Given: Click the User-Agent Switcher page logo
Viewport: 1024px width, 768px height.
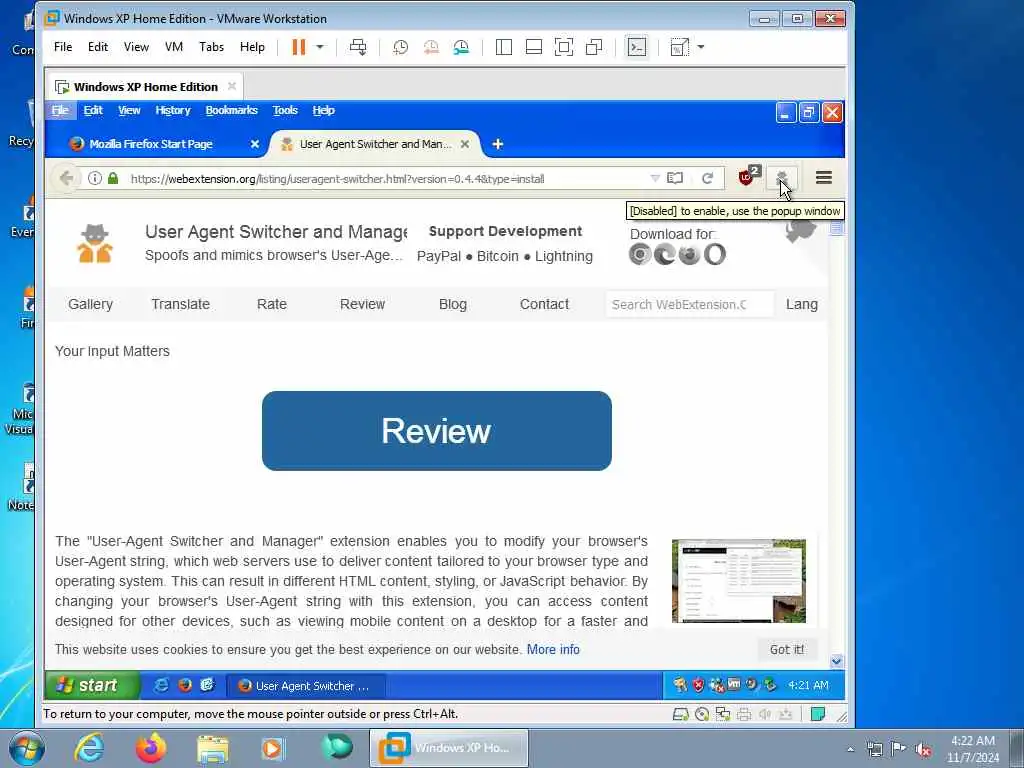Looking at the screenshot, I should pyautogui.click(x=95, y=243).
